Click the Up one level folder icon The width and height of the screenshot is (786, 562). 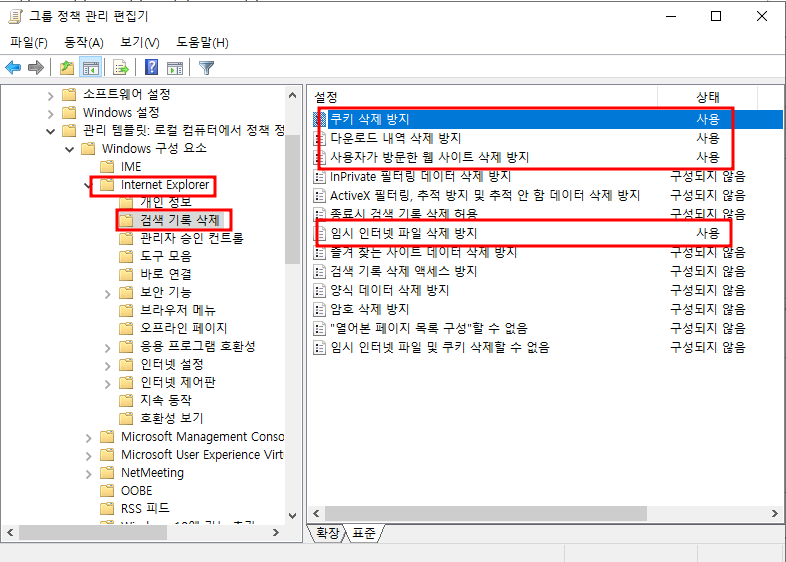[67, 67]
